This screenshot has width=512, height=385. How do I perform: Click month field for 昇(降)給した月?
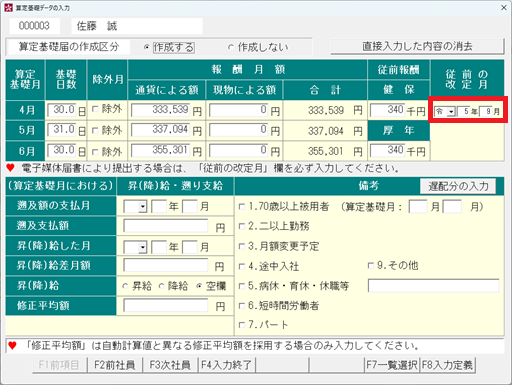[190, 247]
